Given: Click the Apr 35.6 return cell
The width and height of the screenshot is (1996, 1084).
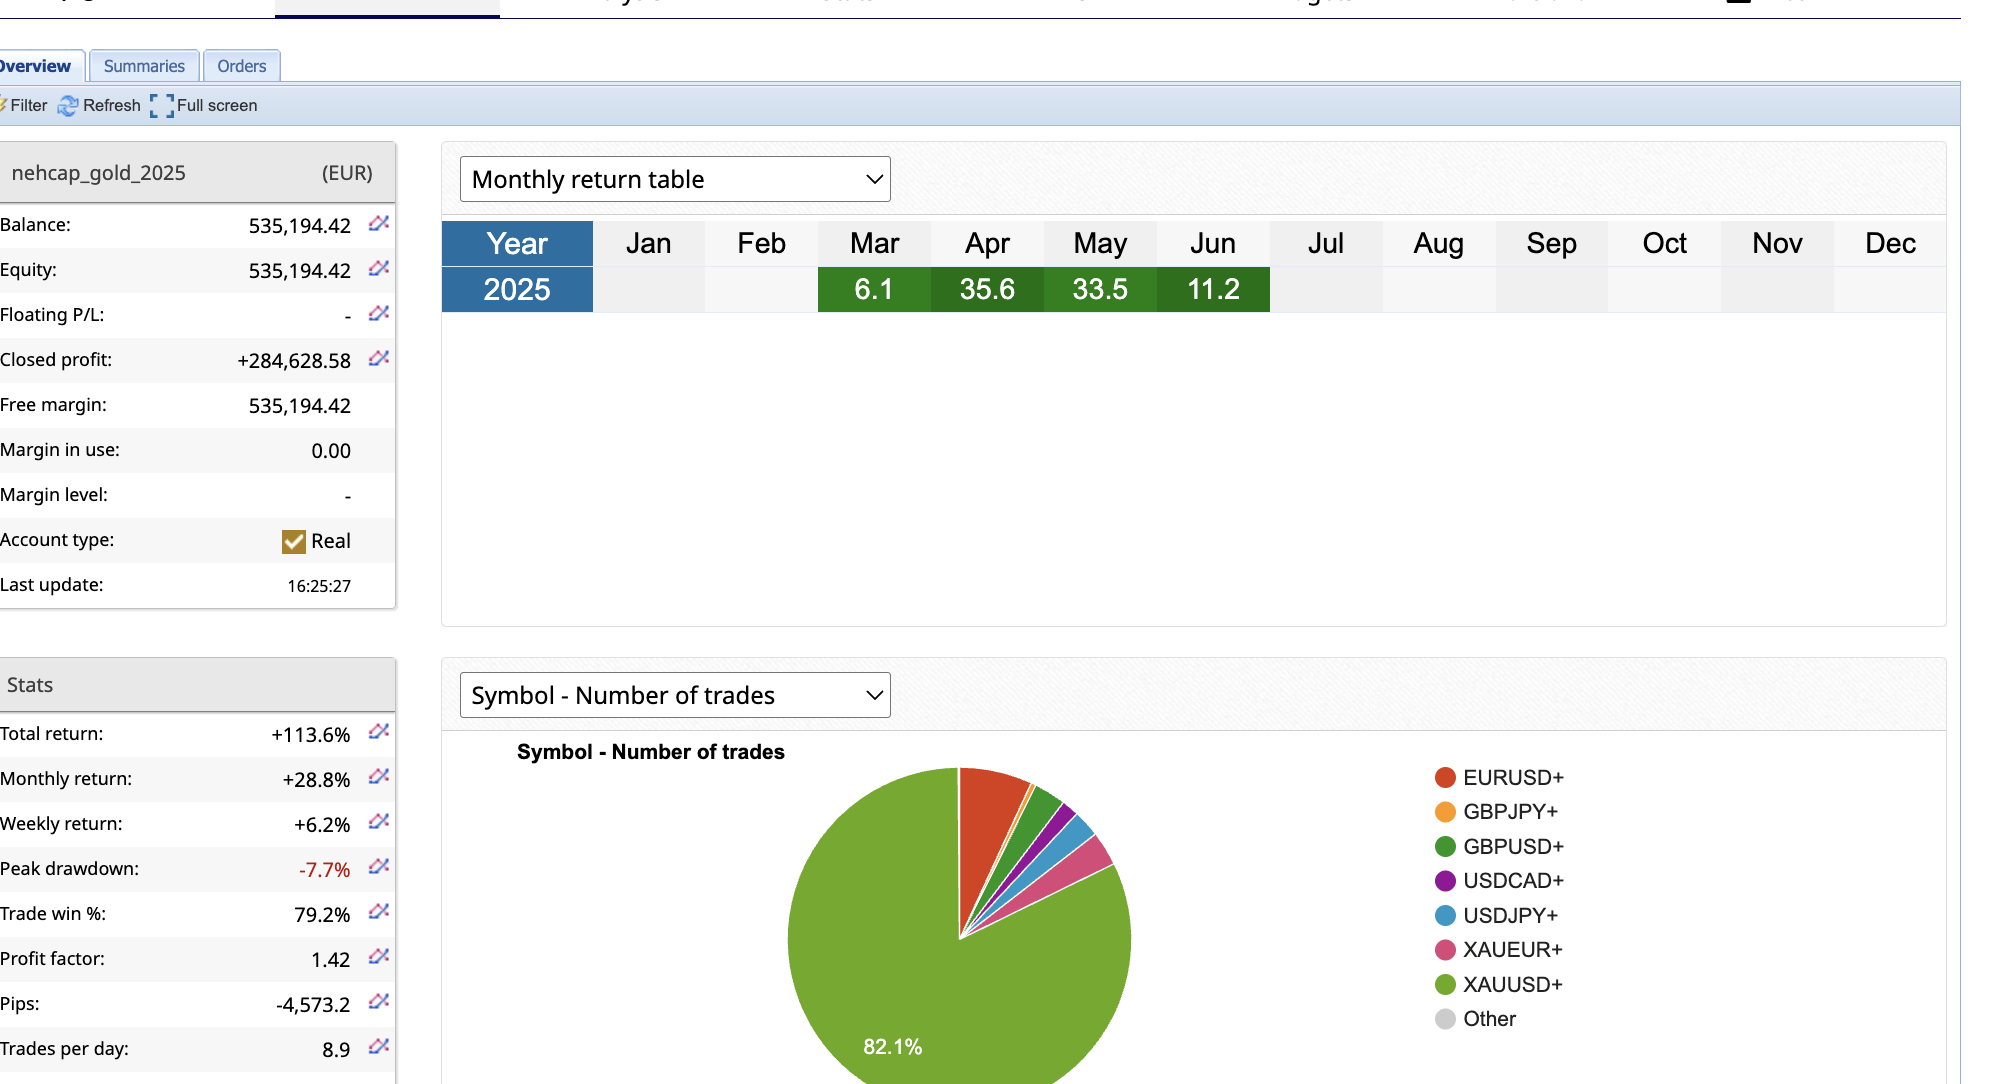Looking at the screenshot, I should tap(987, 289).
